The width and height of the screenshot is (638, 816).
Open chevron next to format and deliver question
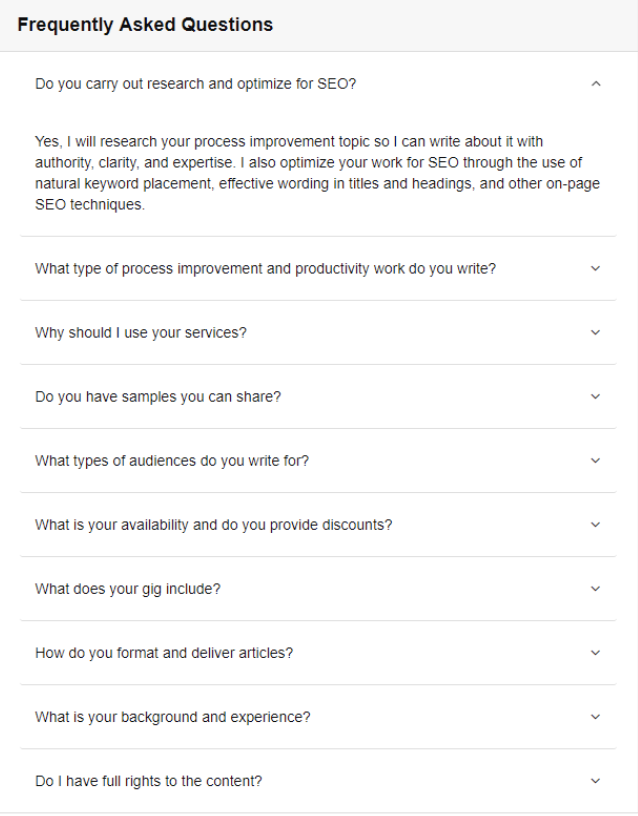(x=596, y=652)
